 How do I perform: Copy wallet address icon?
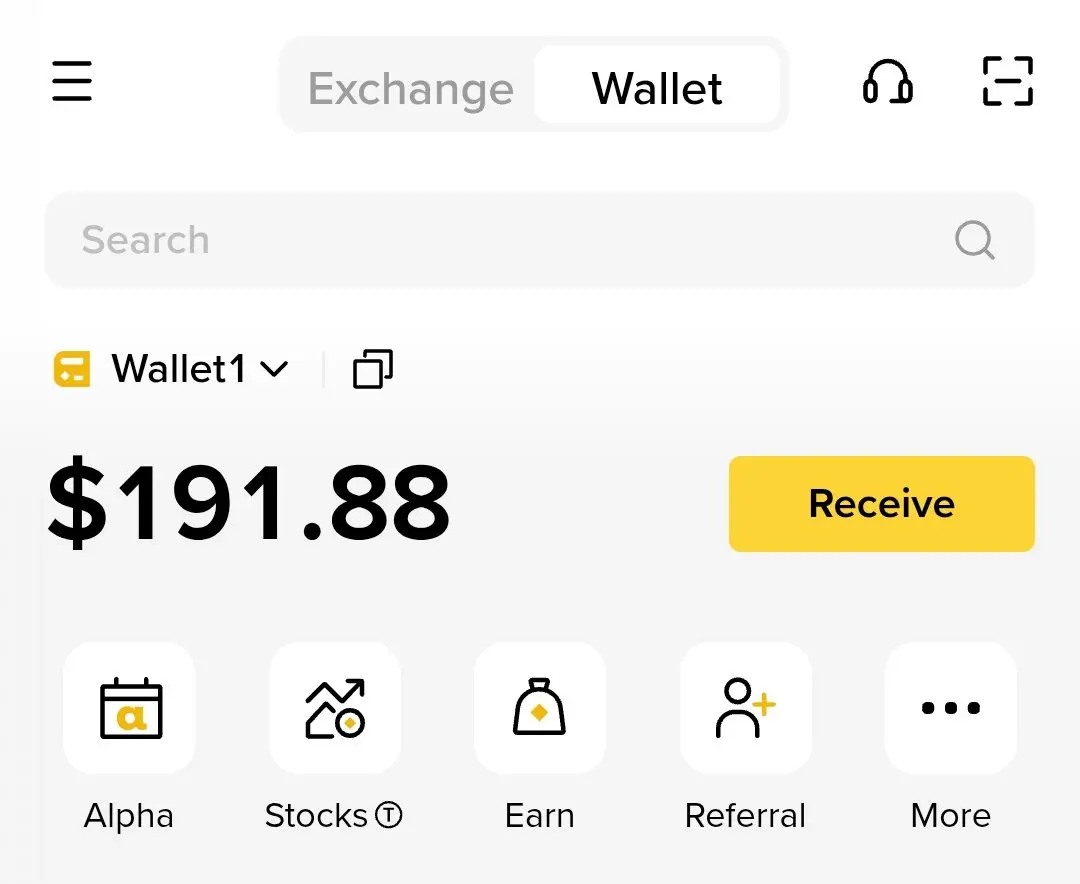pyautogui.click(x=373, y=369)
